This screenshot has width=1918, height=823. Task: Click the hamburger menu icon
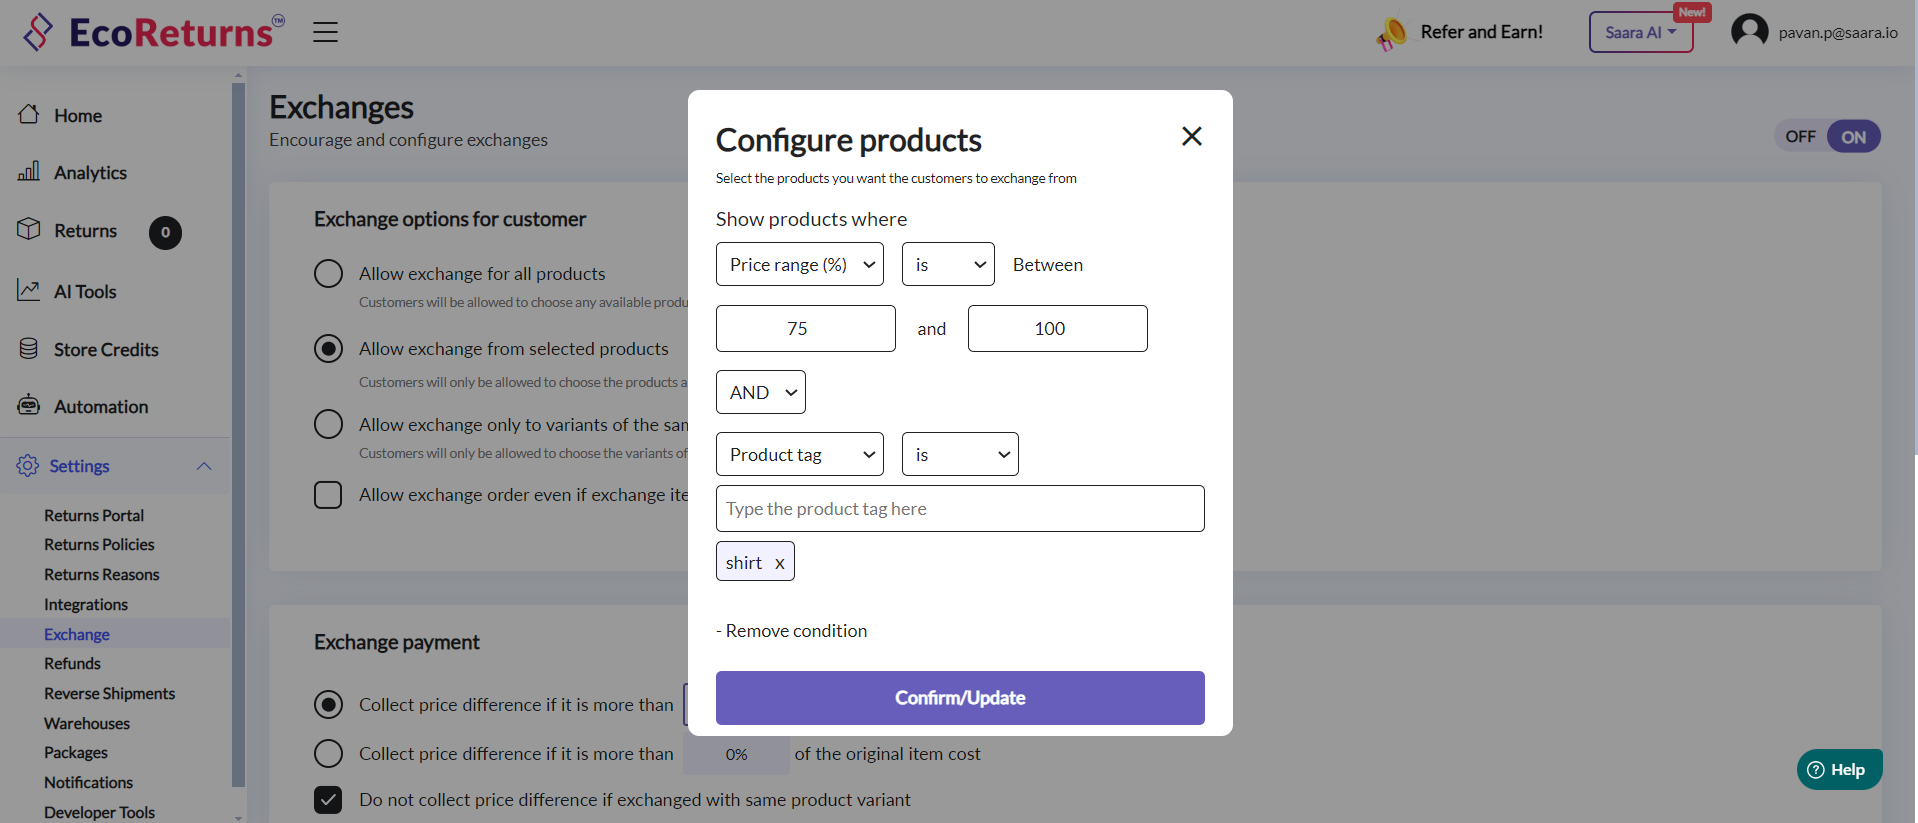pyautogui.click(x=325, y=32)
